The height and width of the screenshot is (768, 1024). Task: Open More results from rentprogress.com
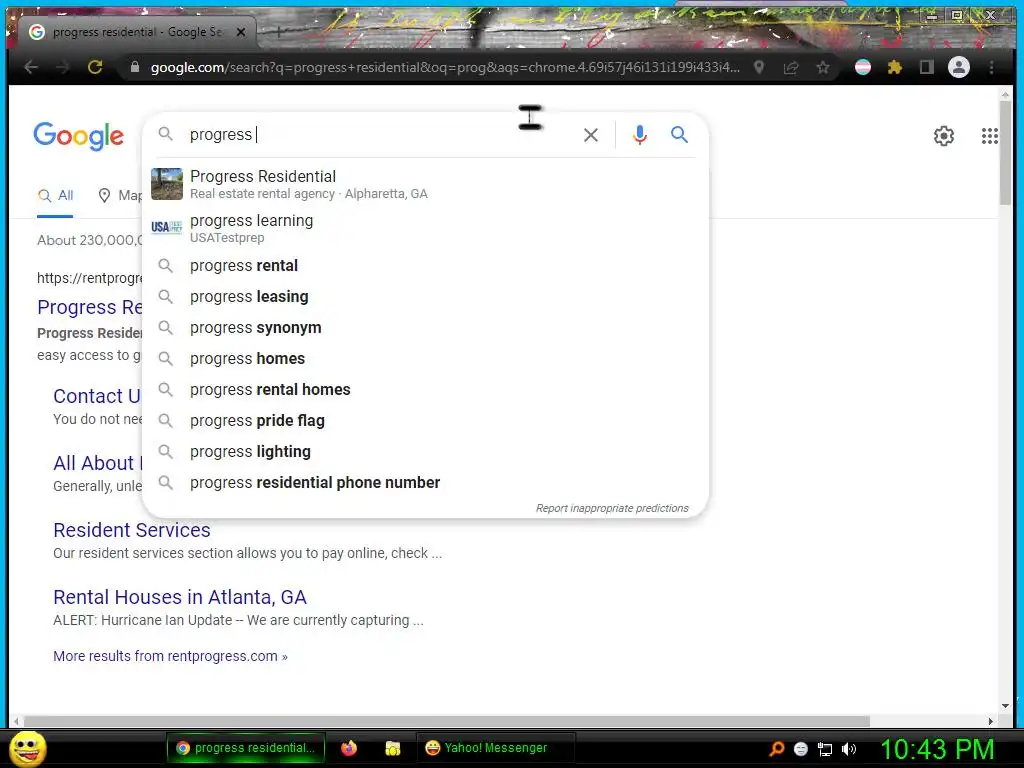click(x=170, y=656)
